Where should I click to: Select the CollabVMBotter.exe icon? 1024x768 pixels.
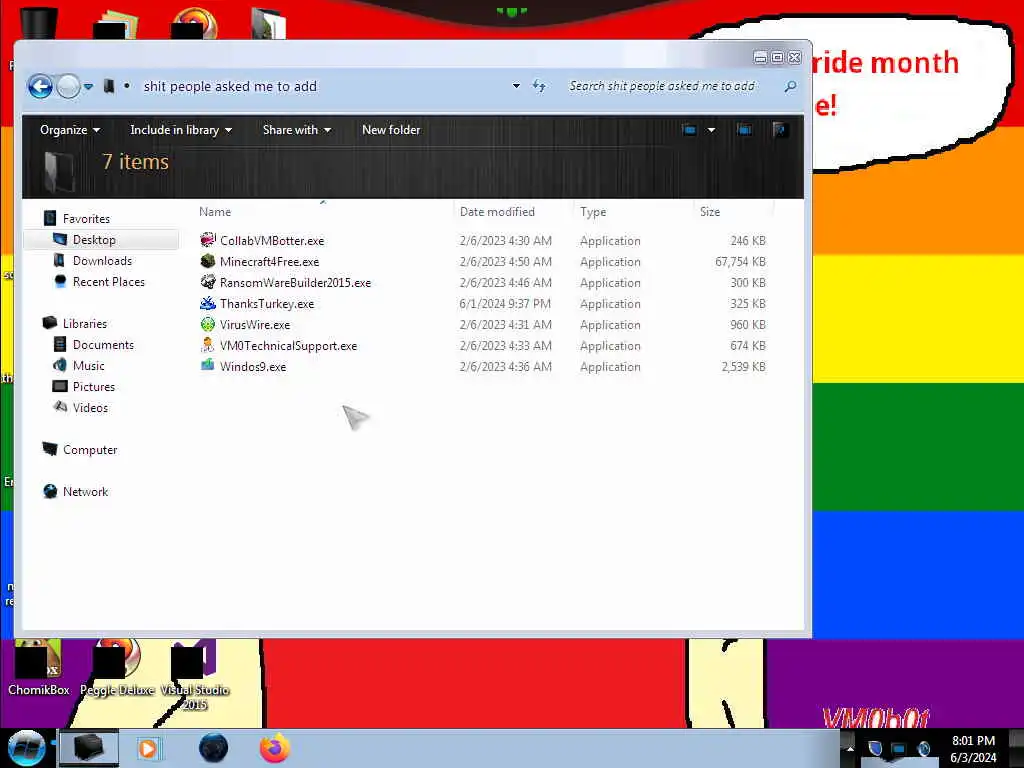(x=208, y=240)
